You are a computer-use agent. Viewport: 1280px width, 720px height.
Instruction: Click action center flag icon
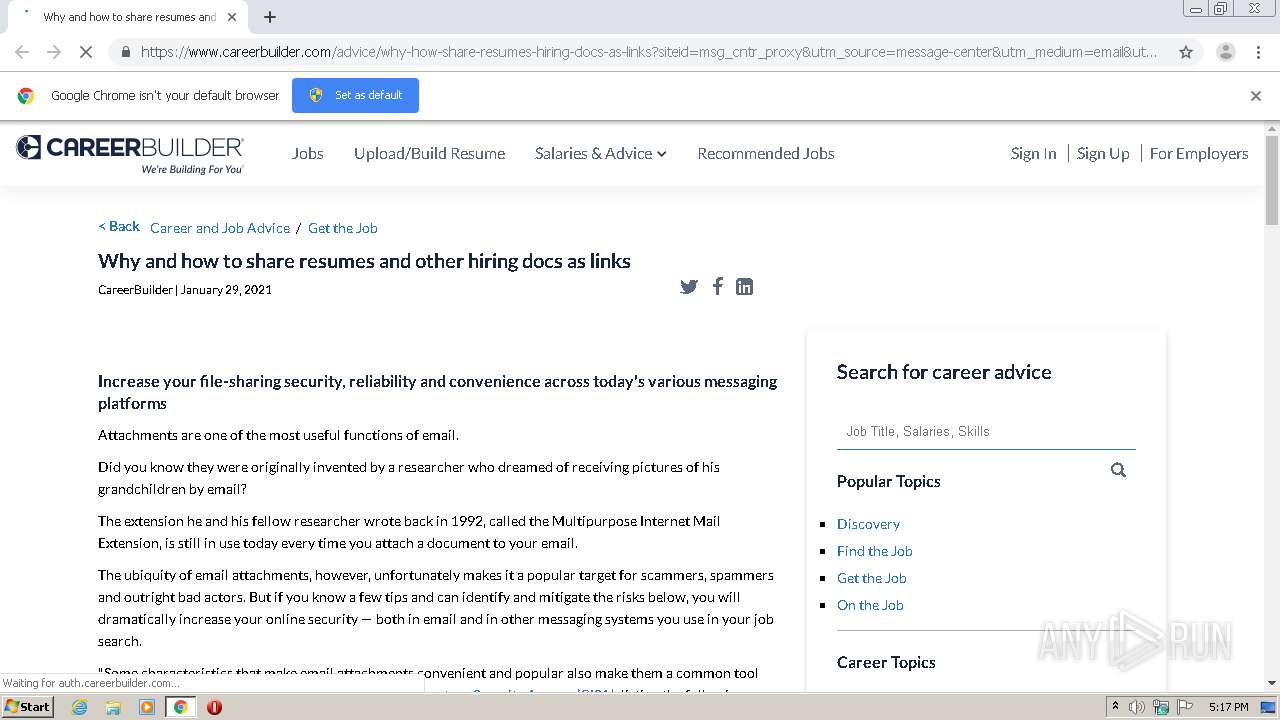[x=1184, y=707]
